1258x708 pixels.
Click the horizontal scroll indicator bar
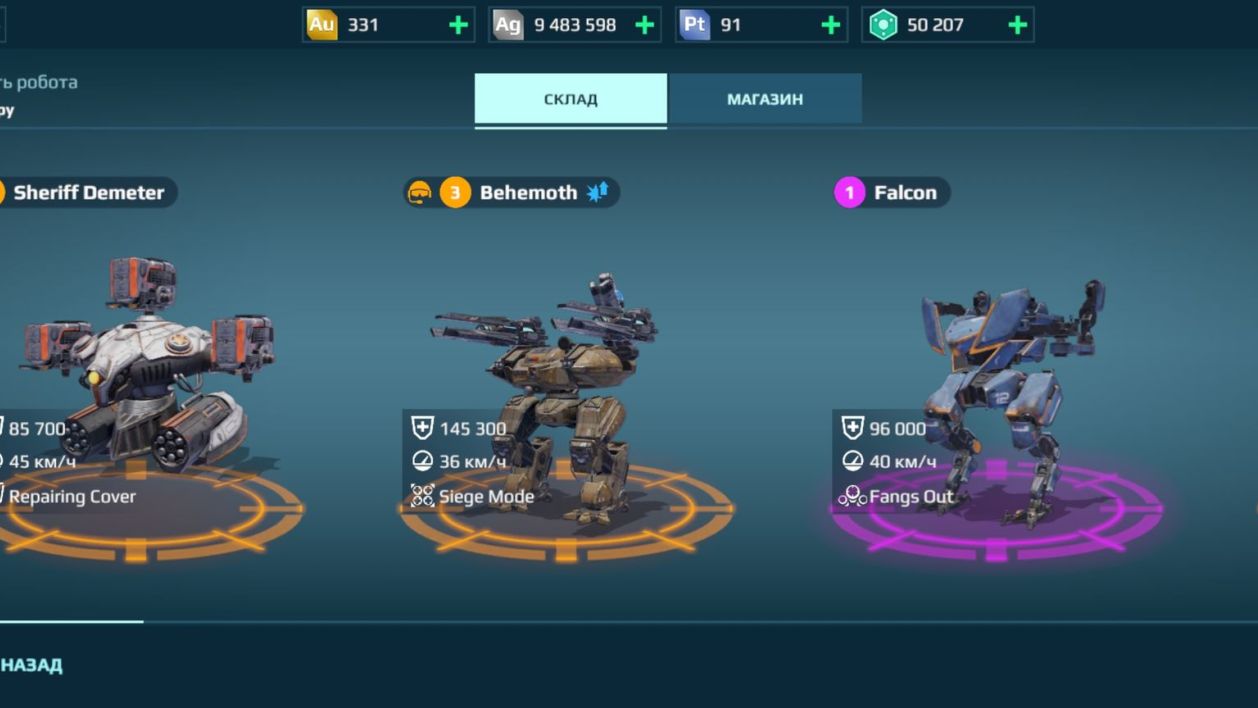pyautogui.click(x=71, y=622)
